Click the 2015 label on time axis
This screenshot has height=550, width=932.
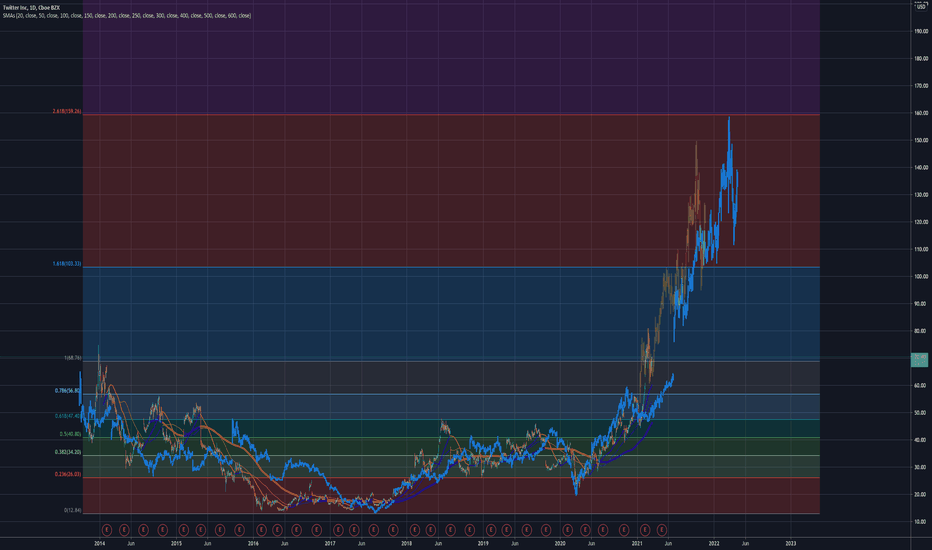point(177,543)
